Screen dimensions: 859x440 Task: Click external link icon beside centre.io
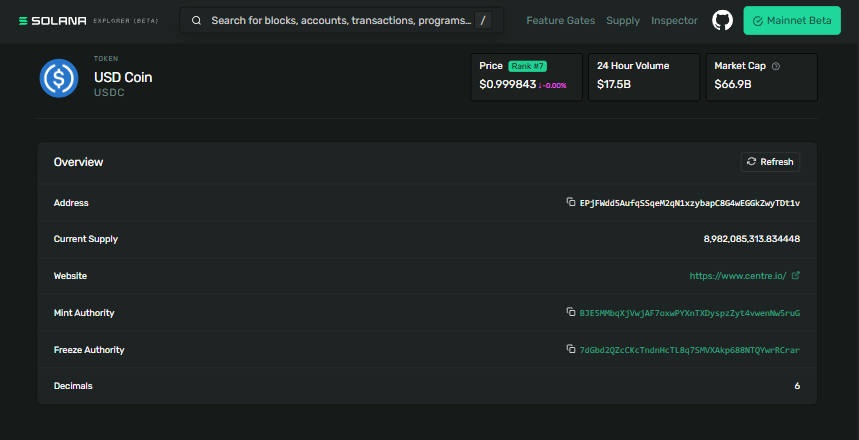point(796,276)
